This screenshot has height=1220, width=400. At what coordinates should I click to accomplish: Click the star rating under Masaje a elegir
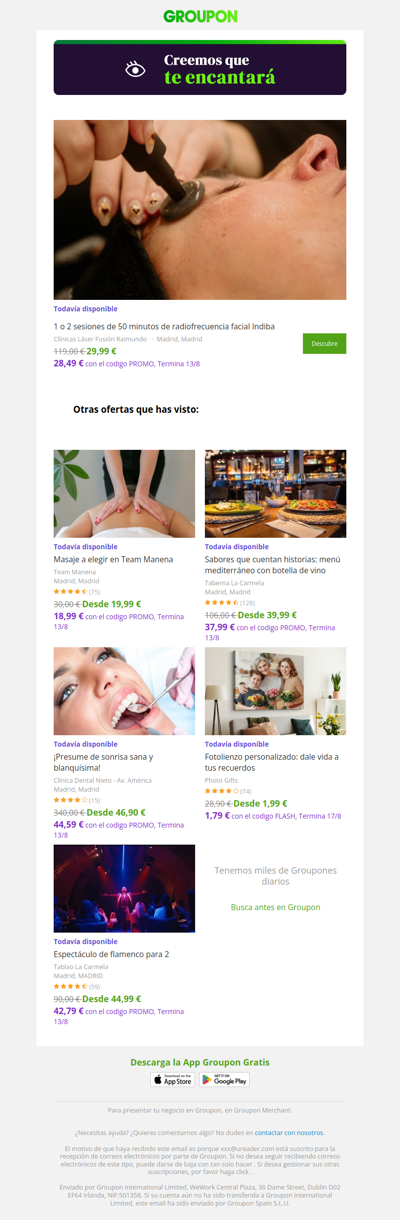(70, 592)
